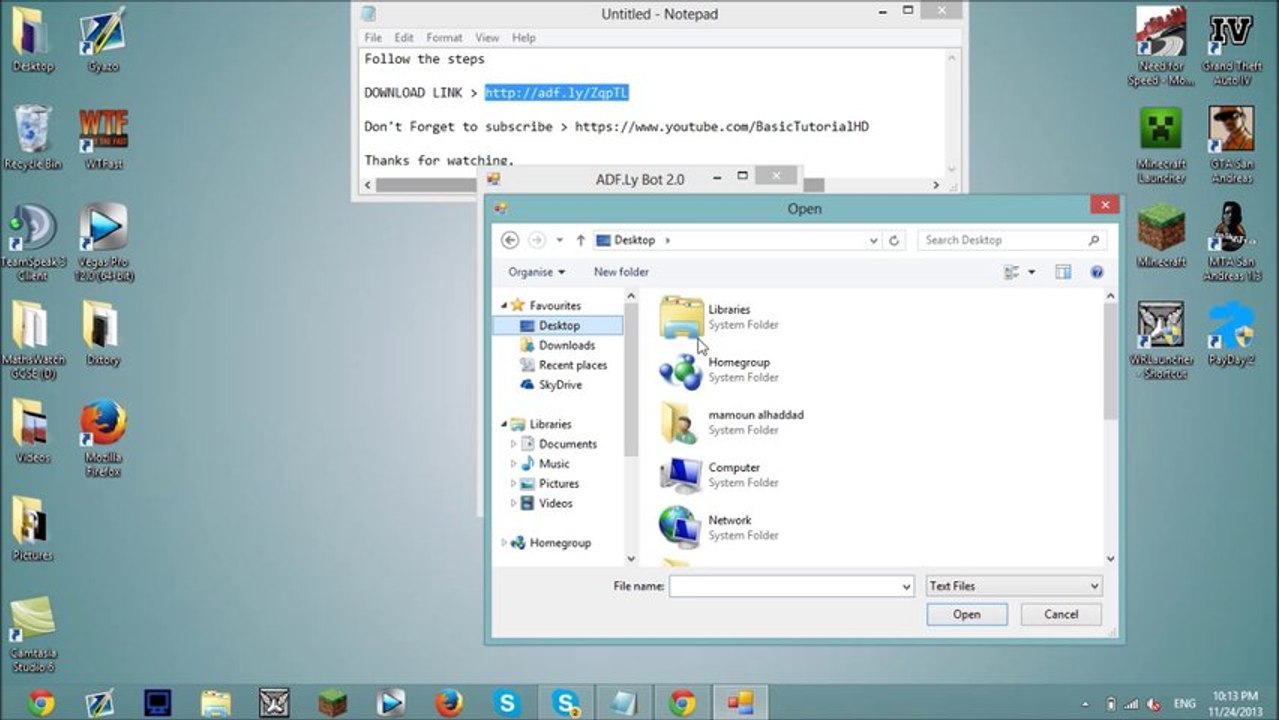This screenshot has width=1279, height=720.
Task: Go up one level with the up arrow
Action: 580,240
